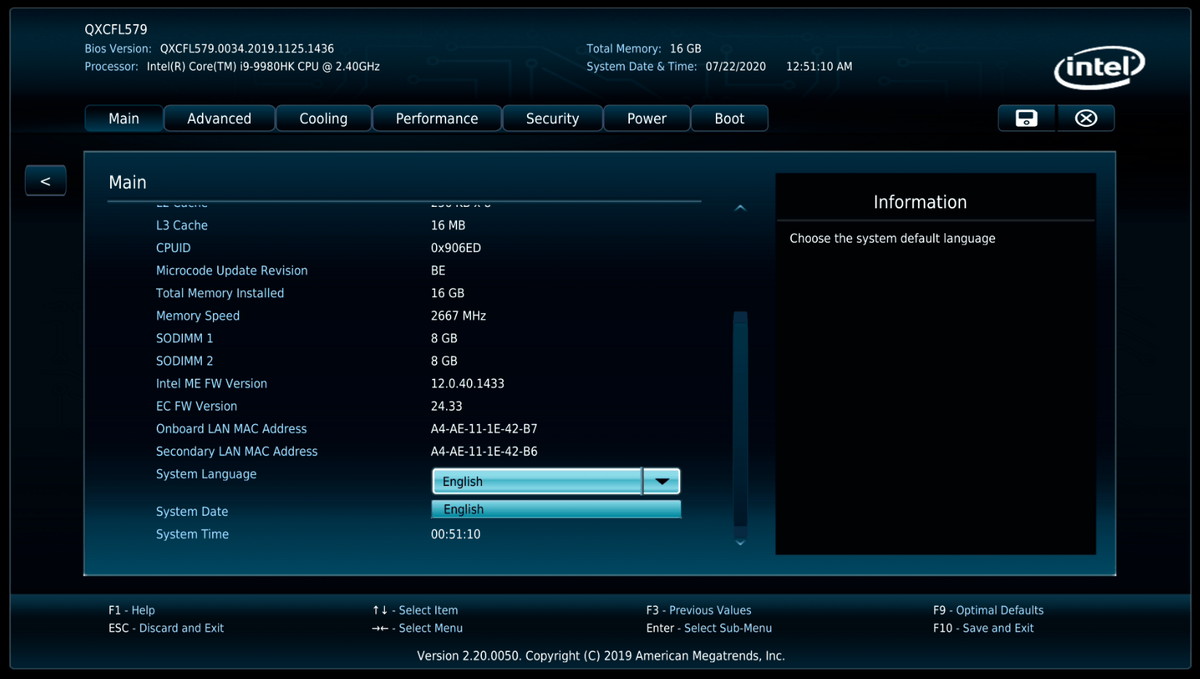
Task: Click the F3 - Previous Values hint
Action: click(x=699, y=610)
